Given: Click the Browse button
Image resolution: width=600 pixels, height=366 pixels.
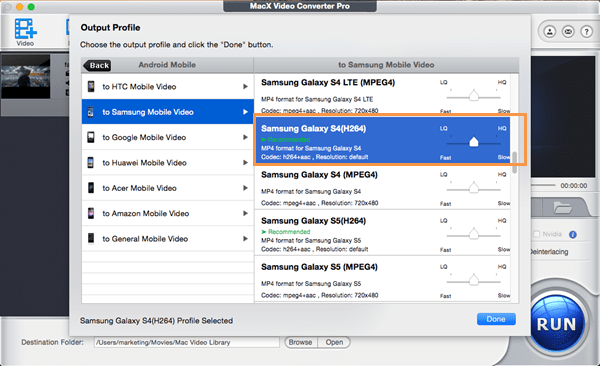Looking at the screenshot, I should (301, 342).
